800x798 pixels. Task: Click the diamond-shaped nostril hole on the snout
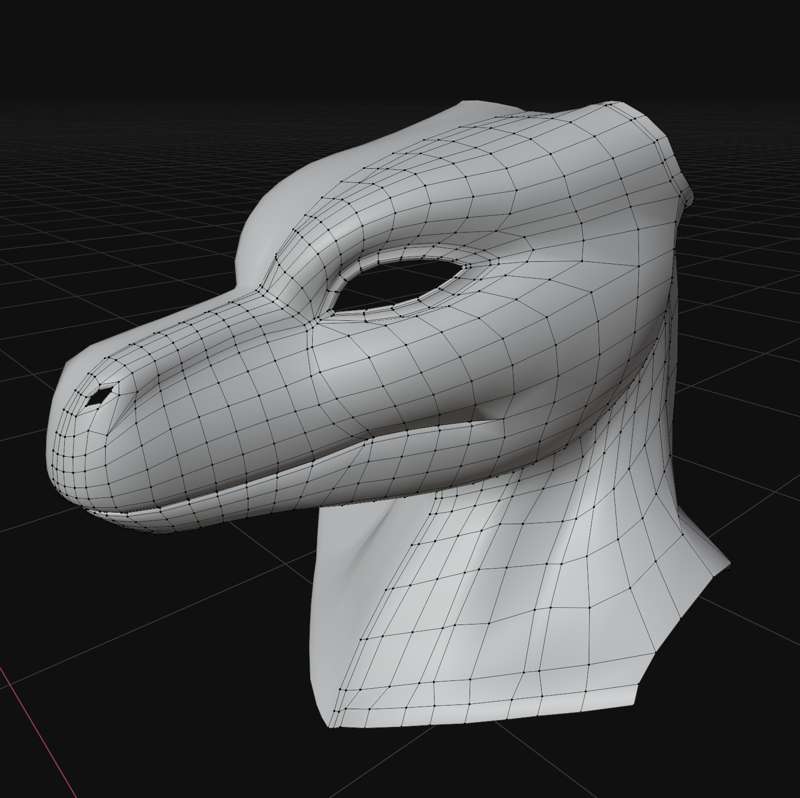[99, 396]
